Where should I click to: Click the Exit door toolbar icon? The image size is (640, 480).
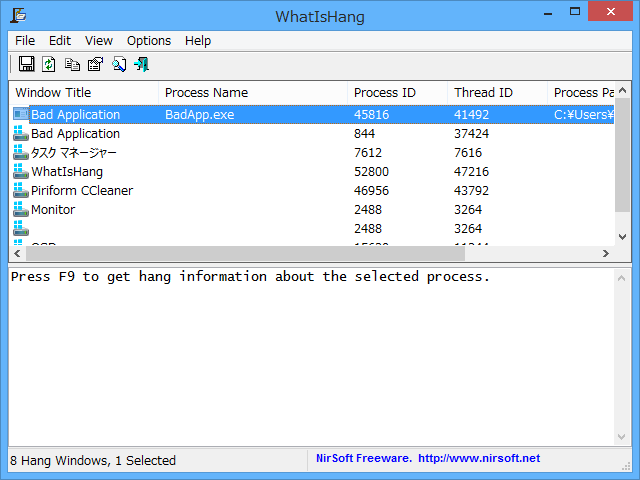click(x=142, y=64)
